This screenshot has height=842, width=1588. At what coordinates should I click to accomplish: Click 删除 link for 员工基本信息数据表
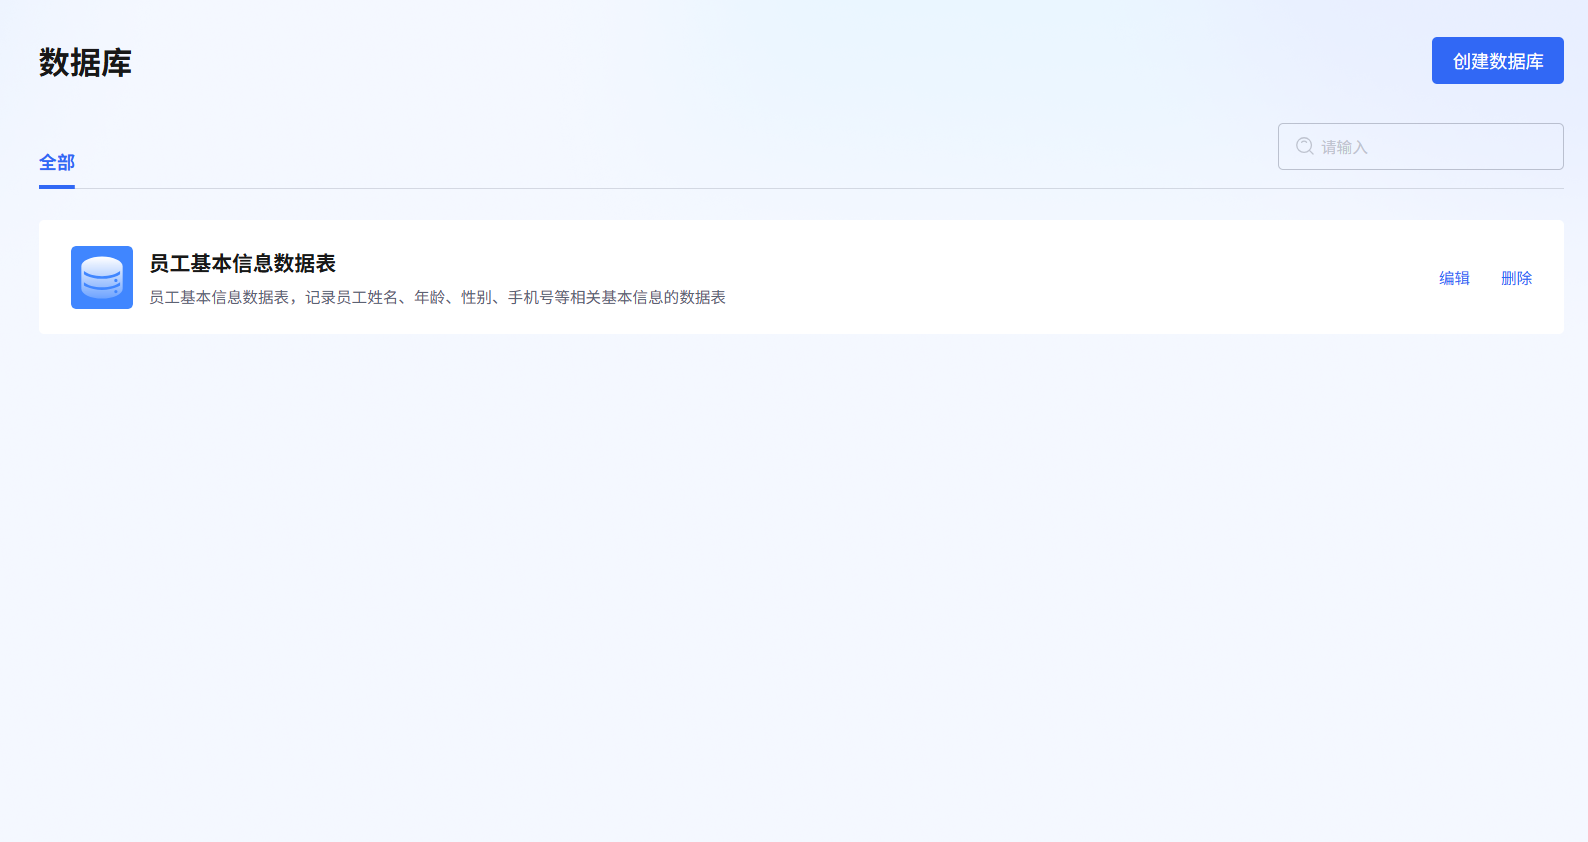click(x=1516, y=278)
